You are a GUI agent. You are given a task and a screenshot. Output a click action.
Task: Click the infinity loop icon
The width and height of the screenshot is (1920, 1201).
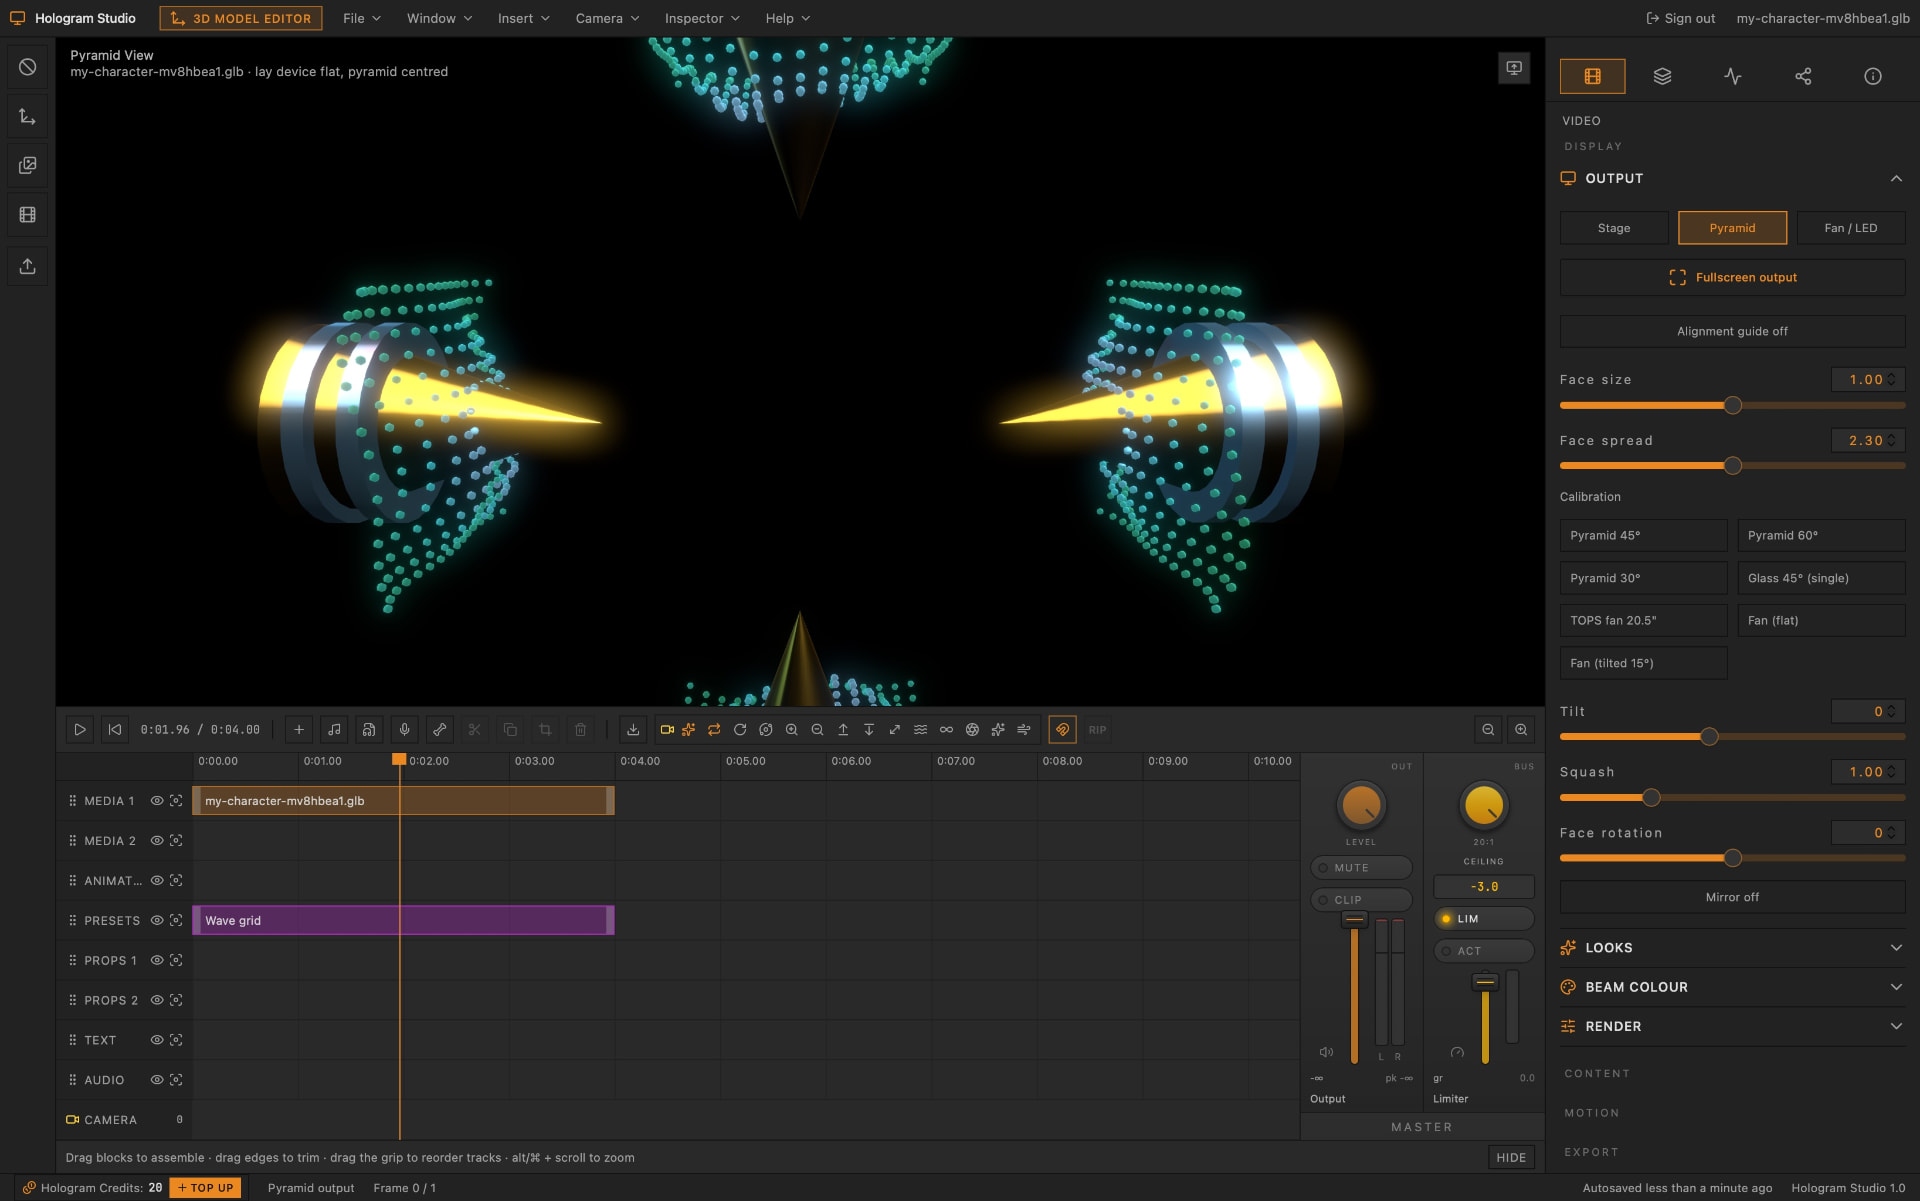click(946, 730)
